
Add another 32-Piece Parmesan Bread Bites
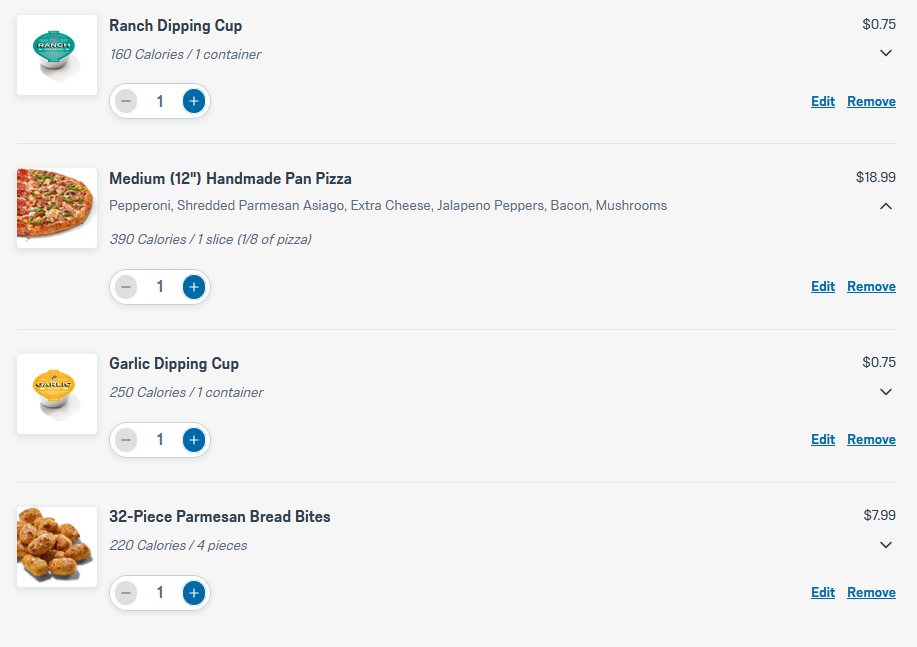[194, 593]
